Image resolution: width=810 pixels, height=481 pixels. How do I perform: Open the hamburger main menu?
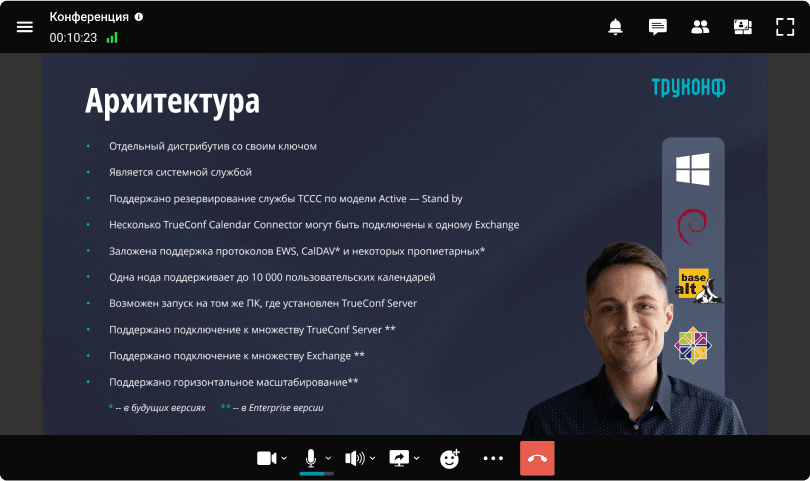tap(25, 27)
